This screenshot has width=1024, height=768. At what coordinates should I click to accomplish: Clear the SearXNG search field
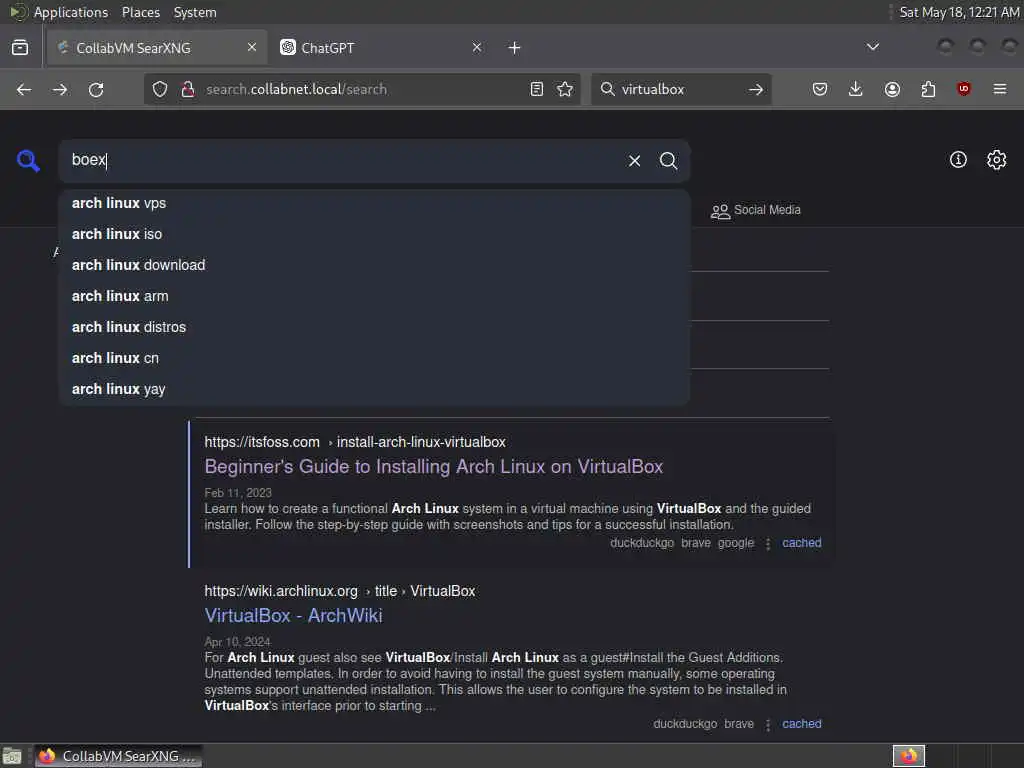635,161
